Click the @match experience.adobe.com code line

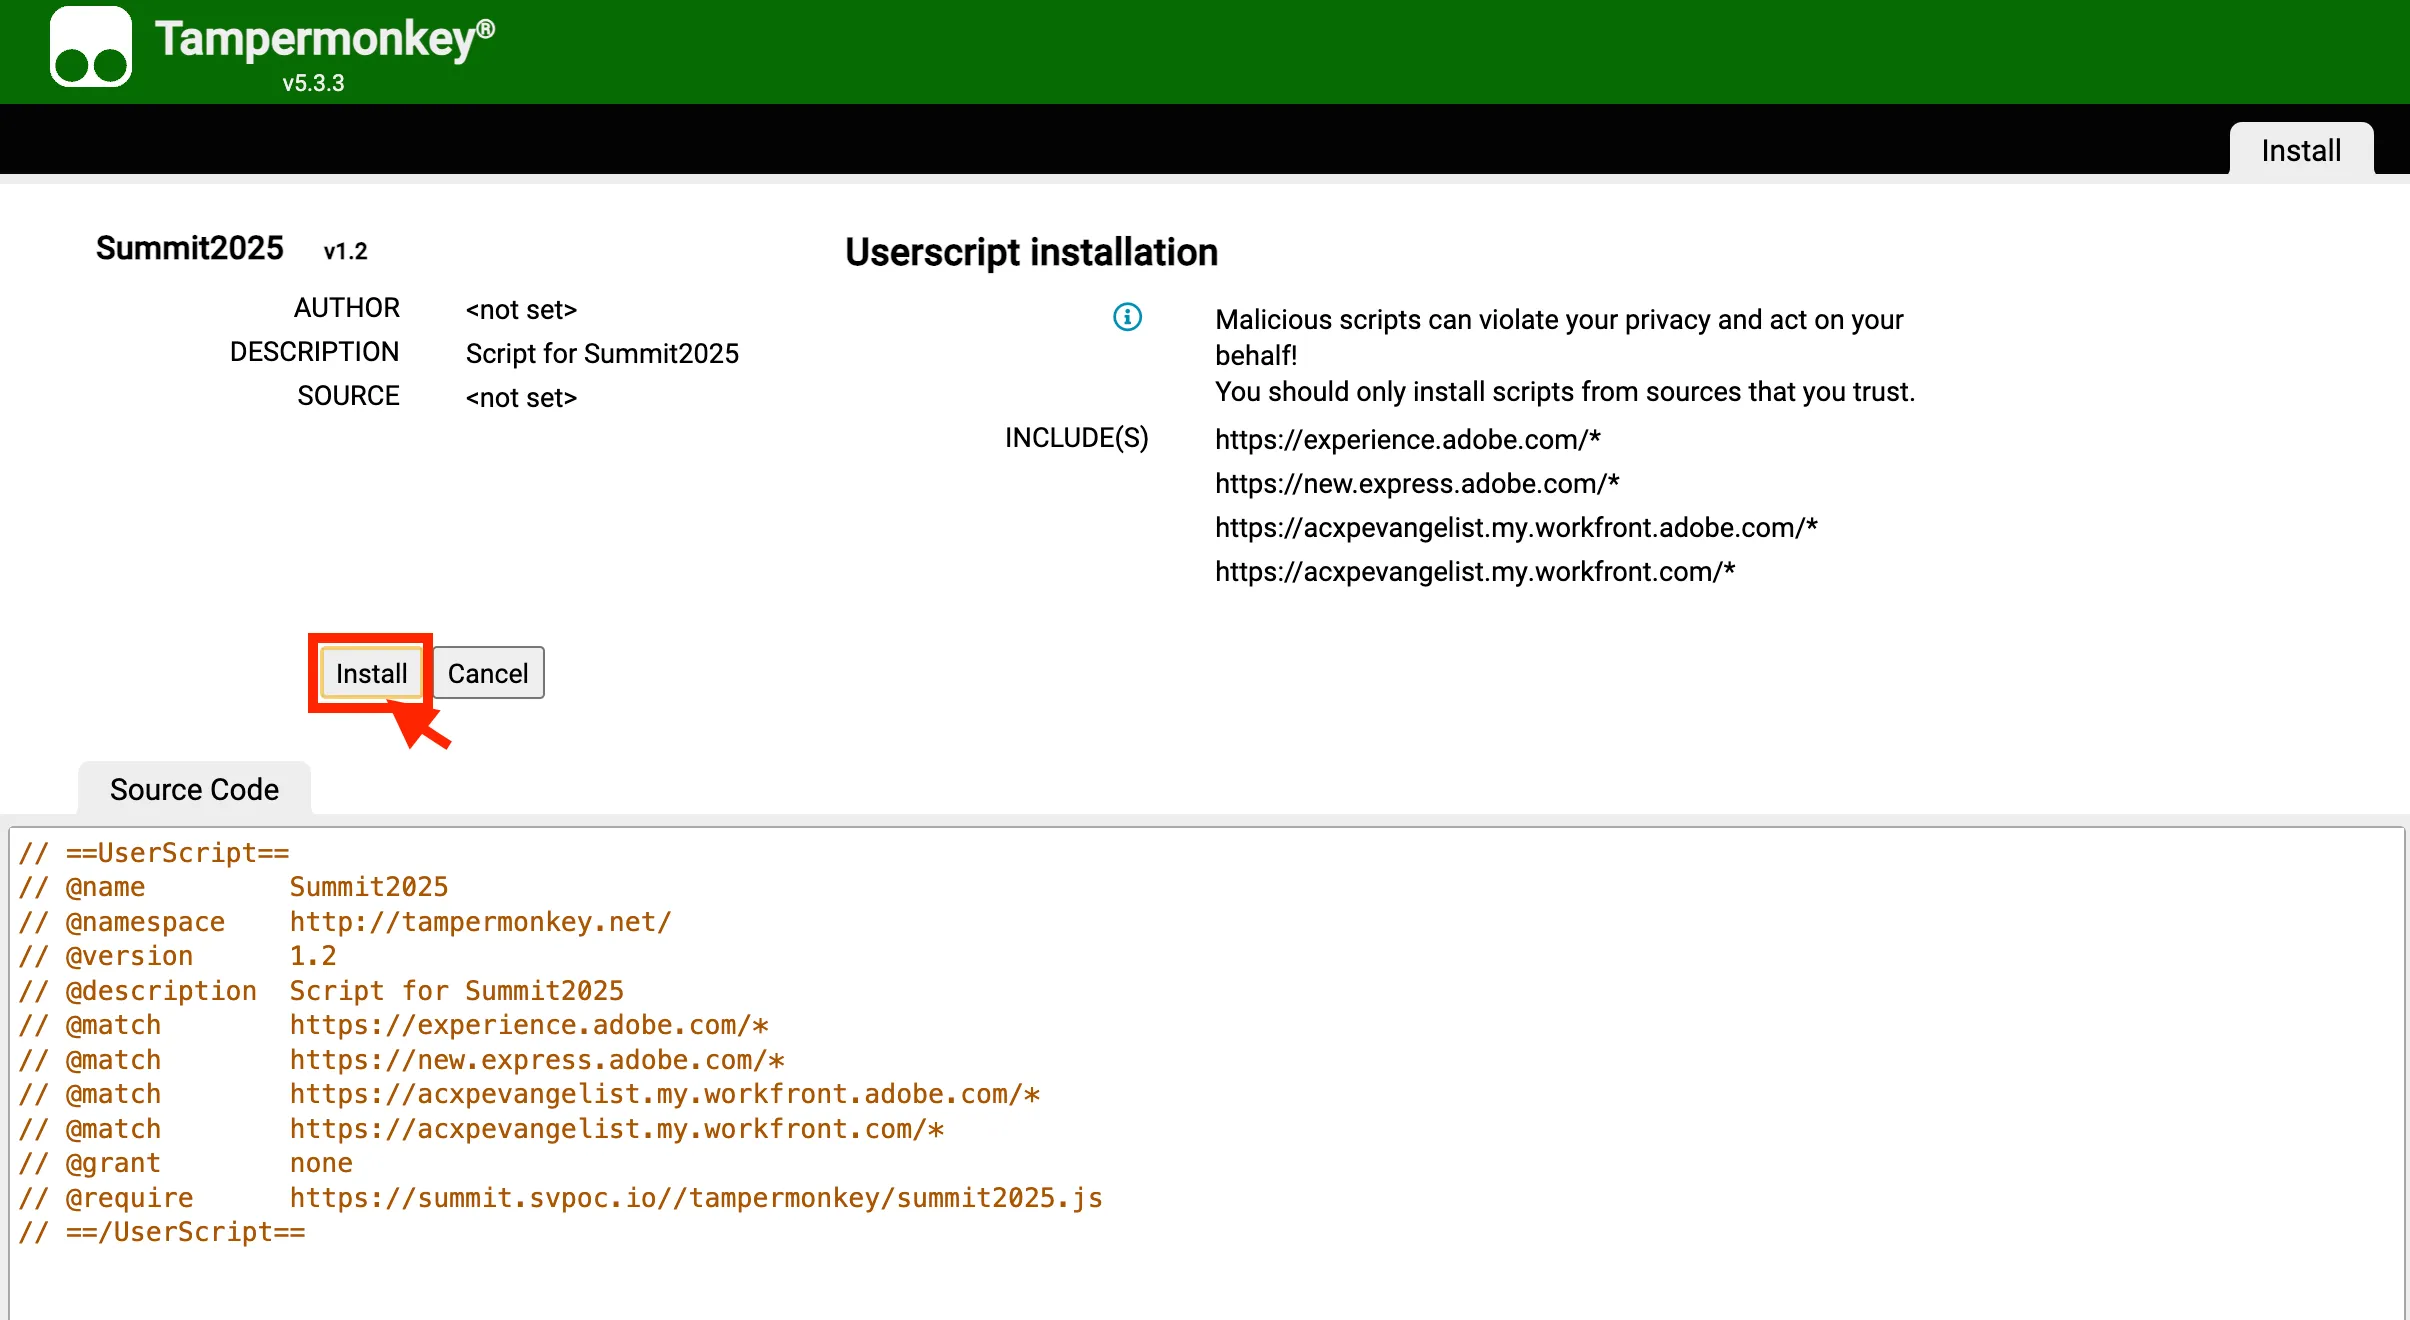click(393, 1025)
